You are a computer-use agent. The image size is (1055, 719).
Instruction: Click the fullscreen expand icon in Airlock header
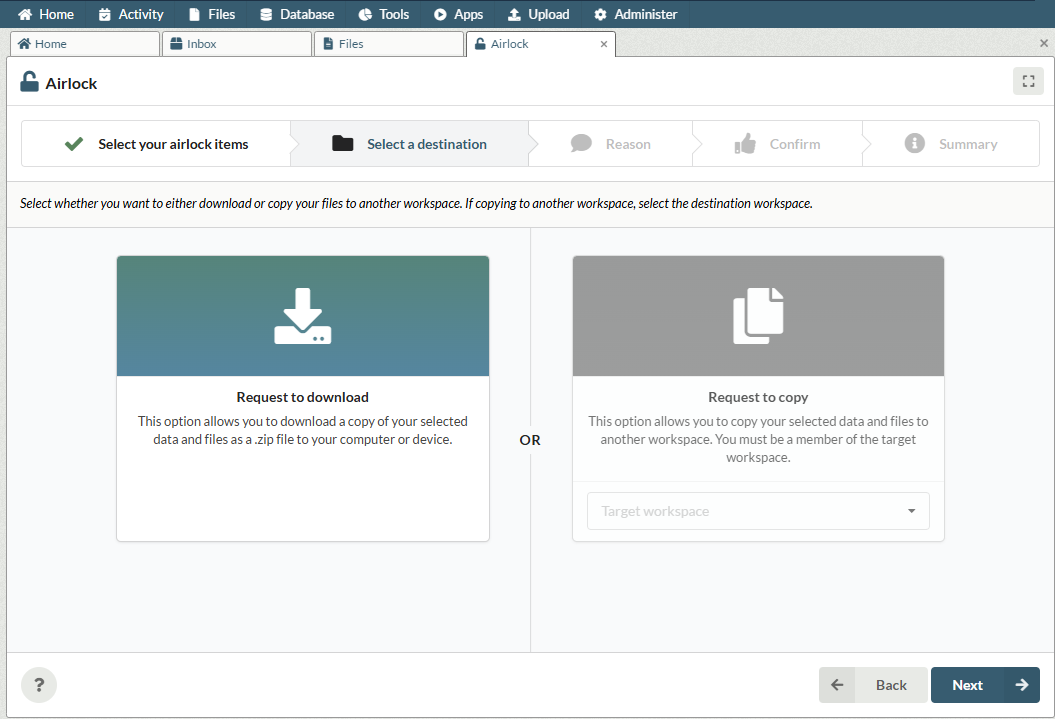[x=1028, y=82]
